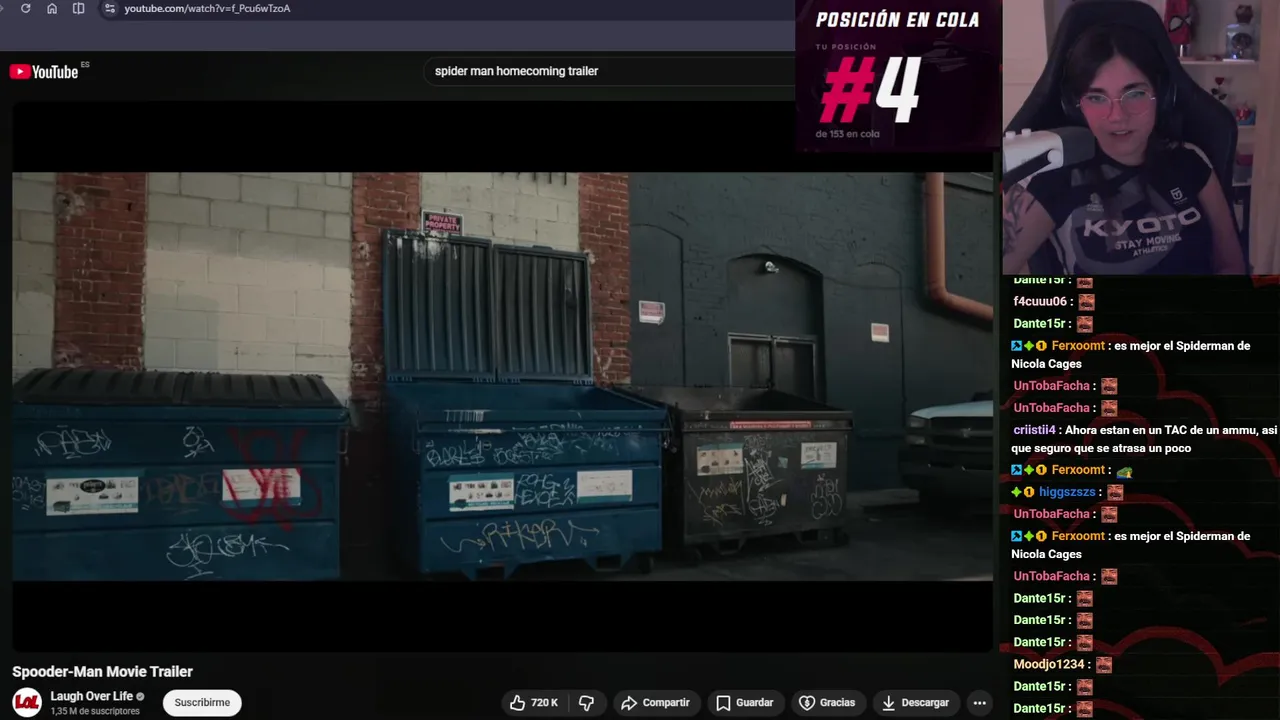Share the video with Compartir
This screenshot has width=1280, height=720.
pyautogui.click(x=655, y=703)
